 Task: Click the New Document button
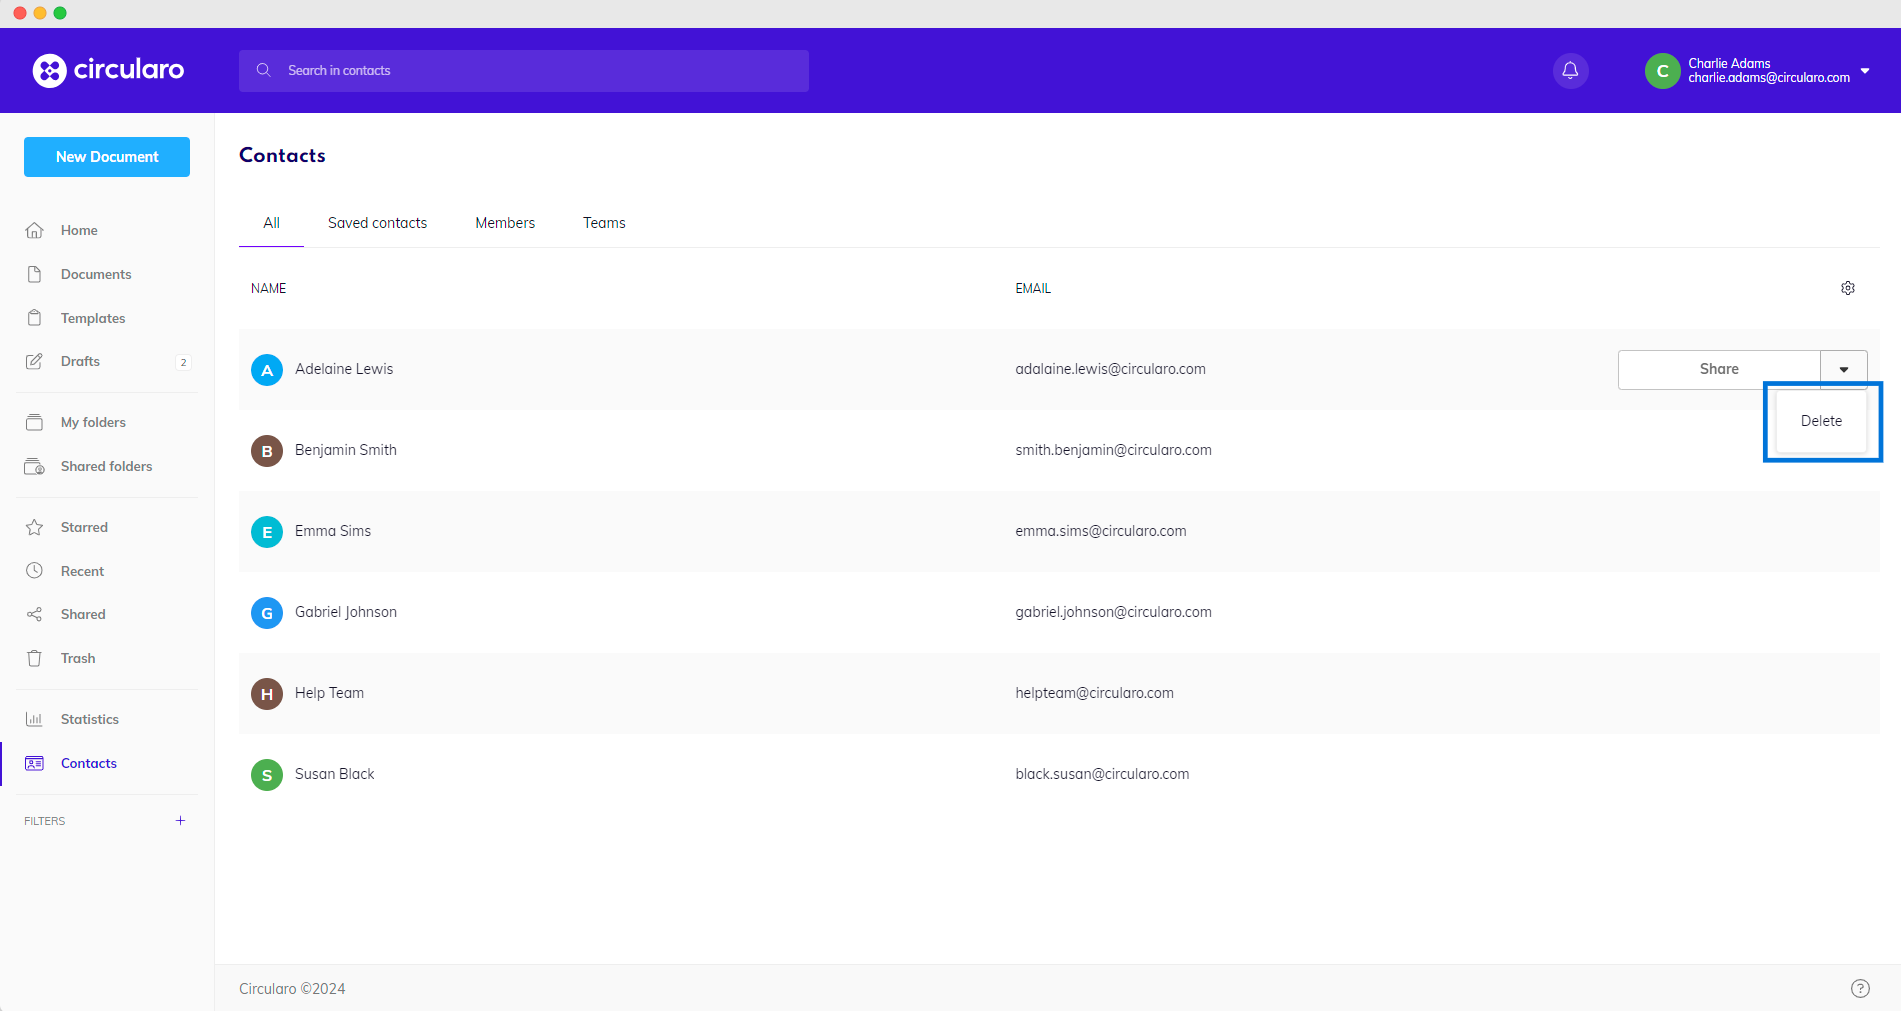[x=107, y=157]
